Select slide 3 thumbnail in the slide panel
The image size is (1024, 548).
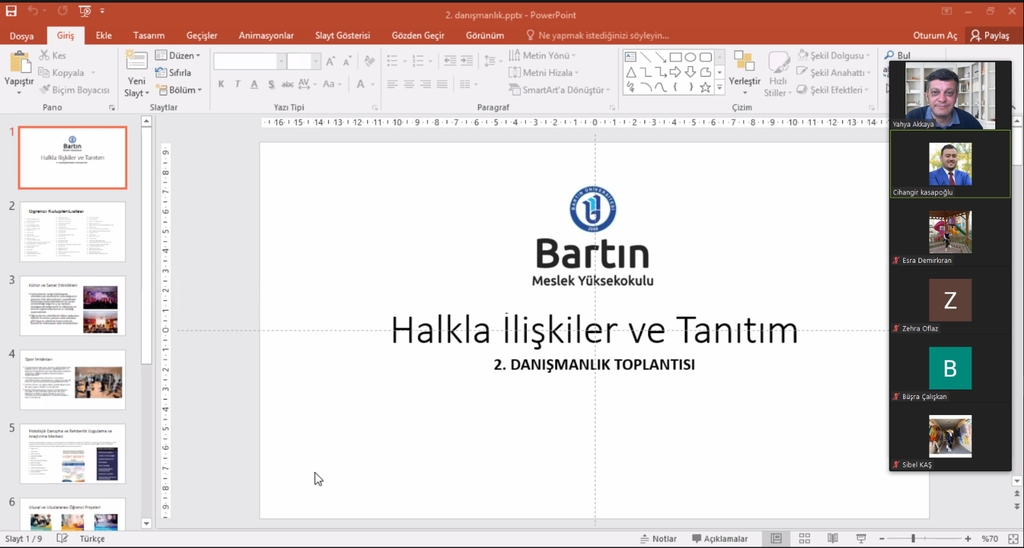(x=73, y=305)
